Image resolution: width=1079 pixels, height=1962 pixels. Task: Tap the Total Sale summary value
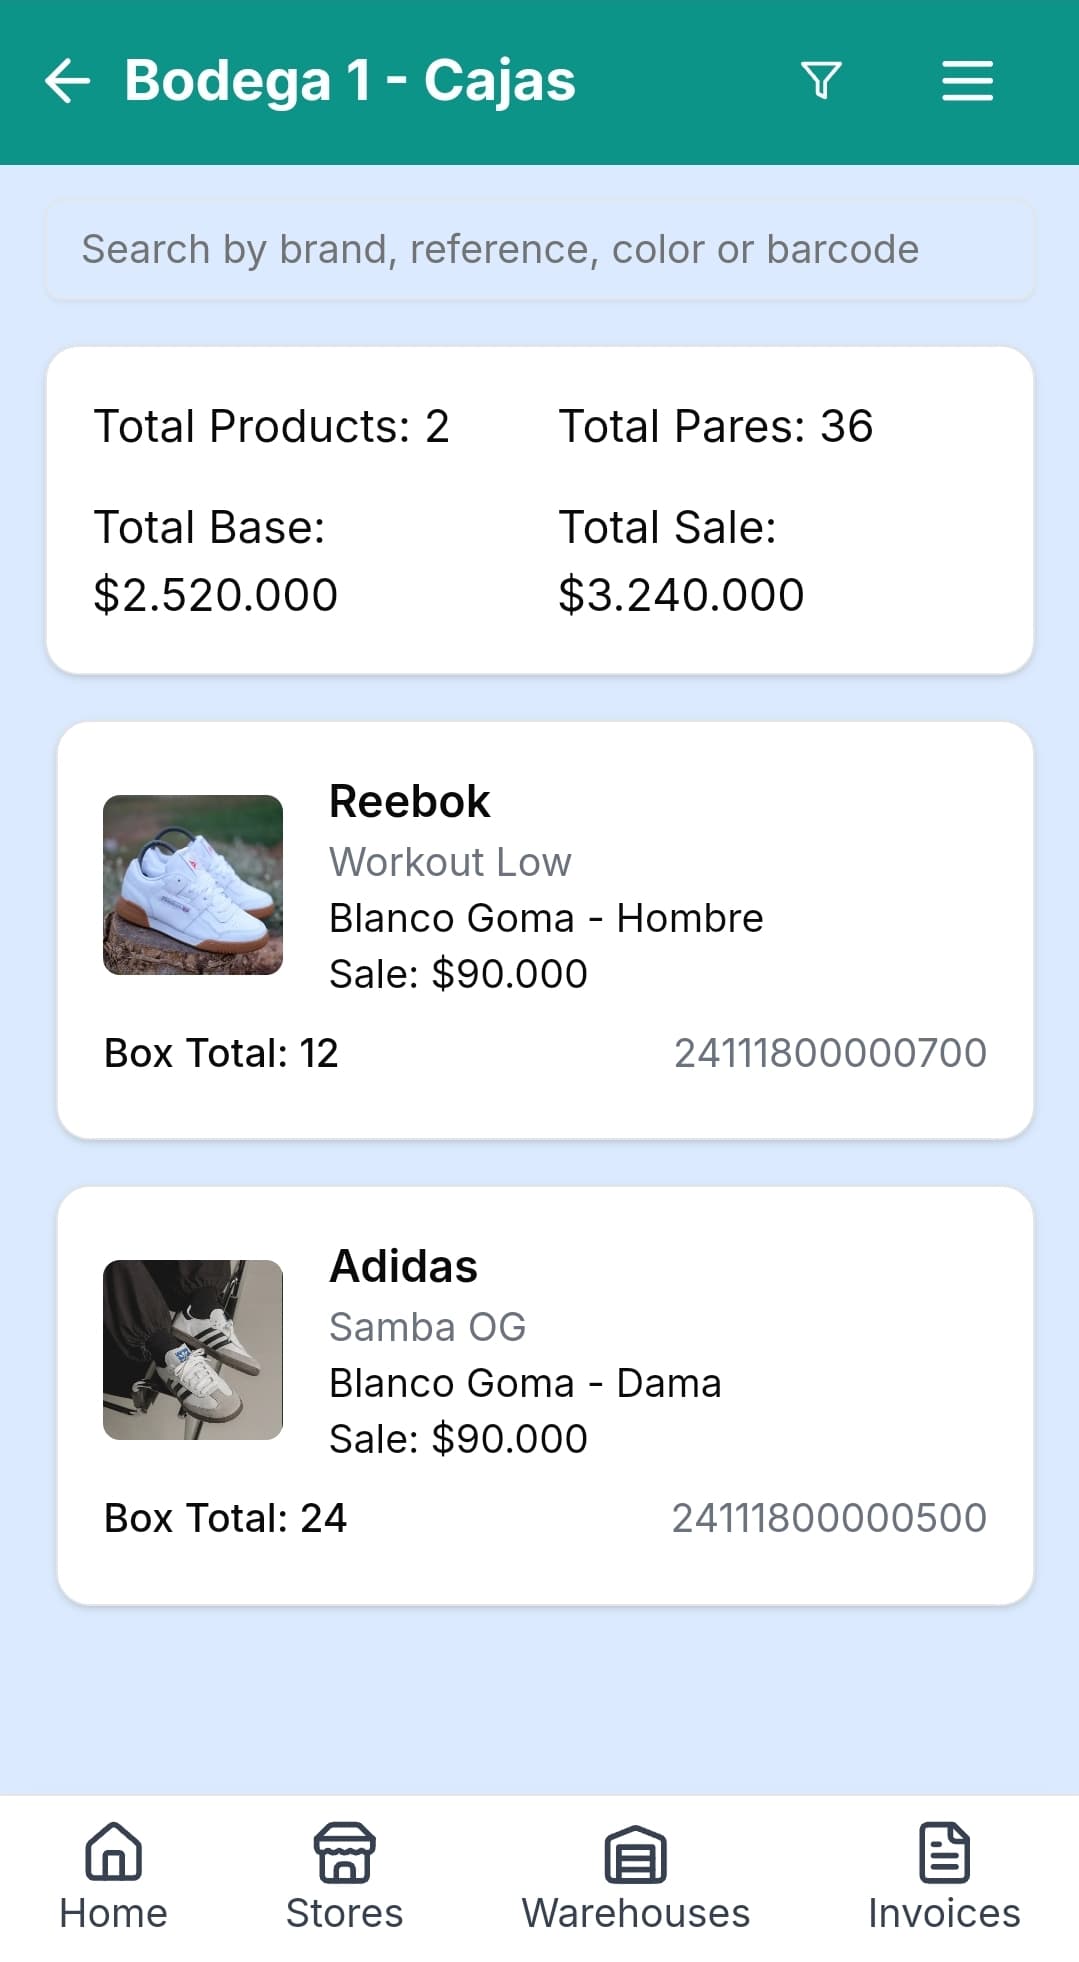[681, 595]
